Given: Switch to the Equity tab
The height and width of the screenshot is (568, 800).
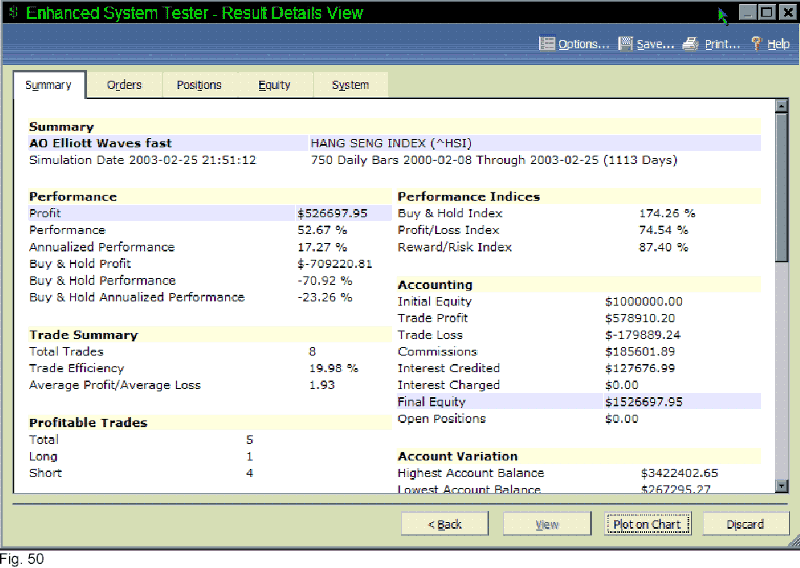Looking at the screenshot, I should 274,85.
